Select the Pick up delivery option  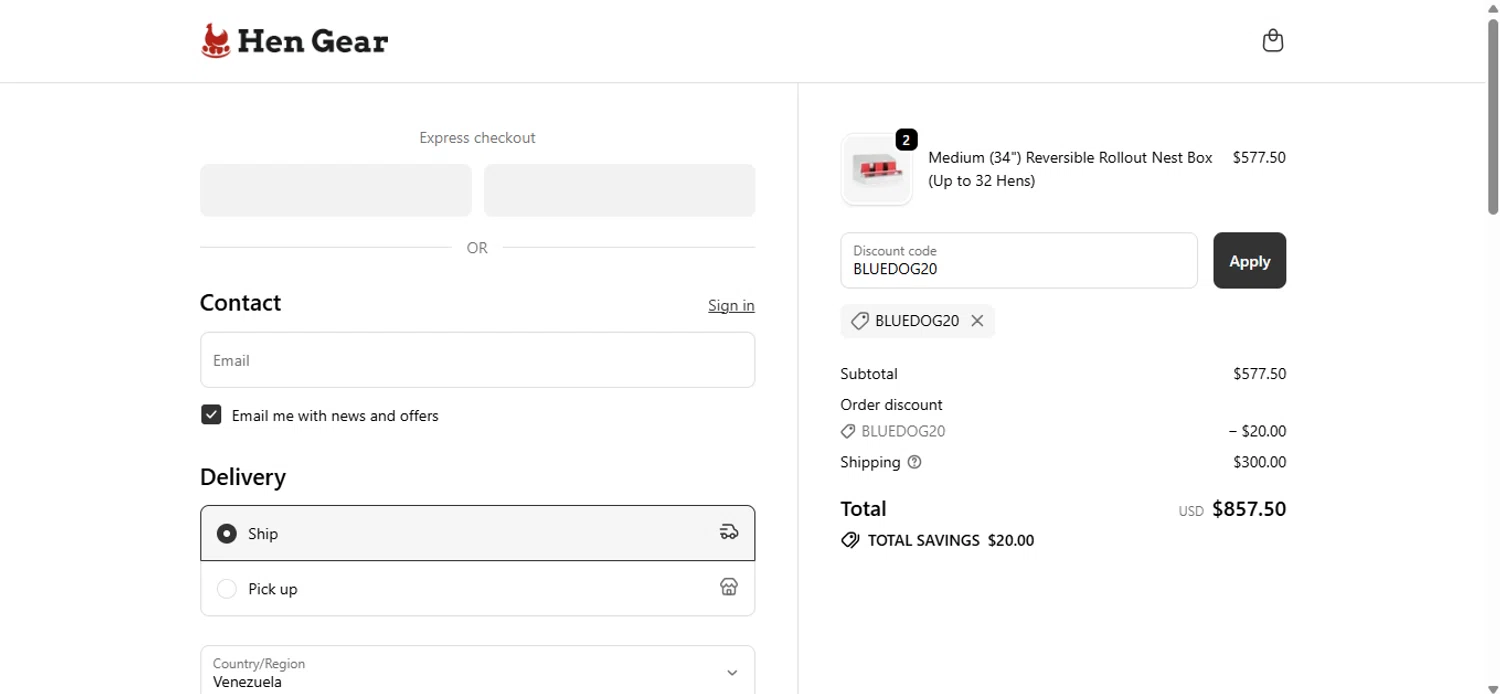pos(477,589)
